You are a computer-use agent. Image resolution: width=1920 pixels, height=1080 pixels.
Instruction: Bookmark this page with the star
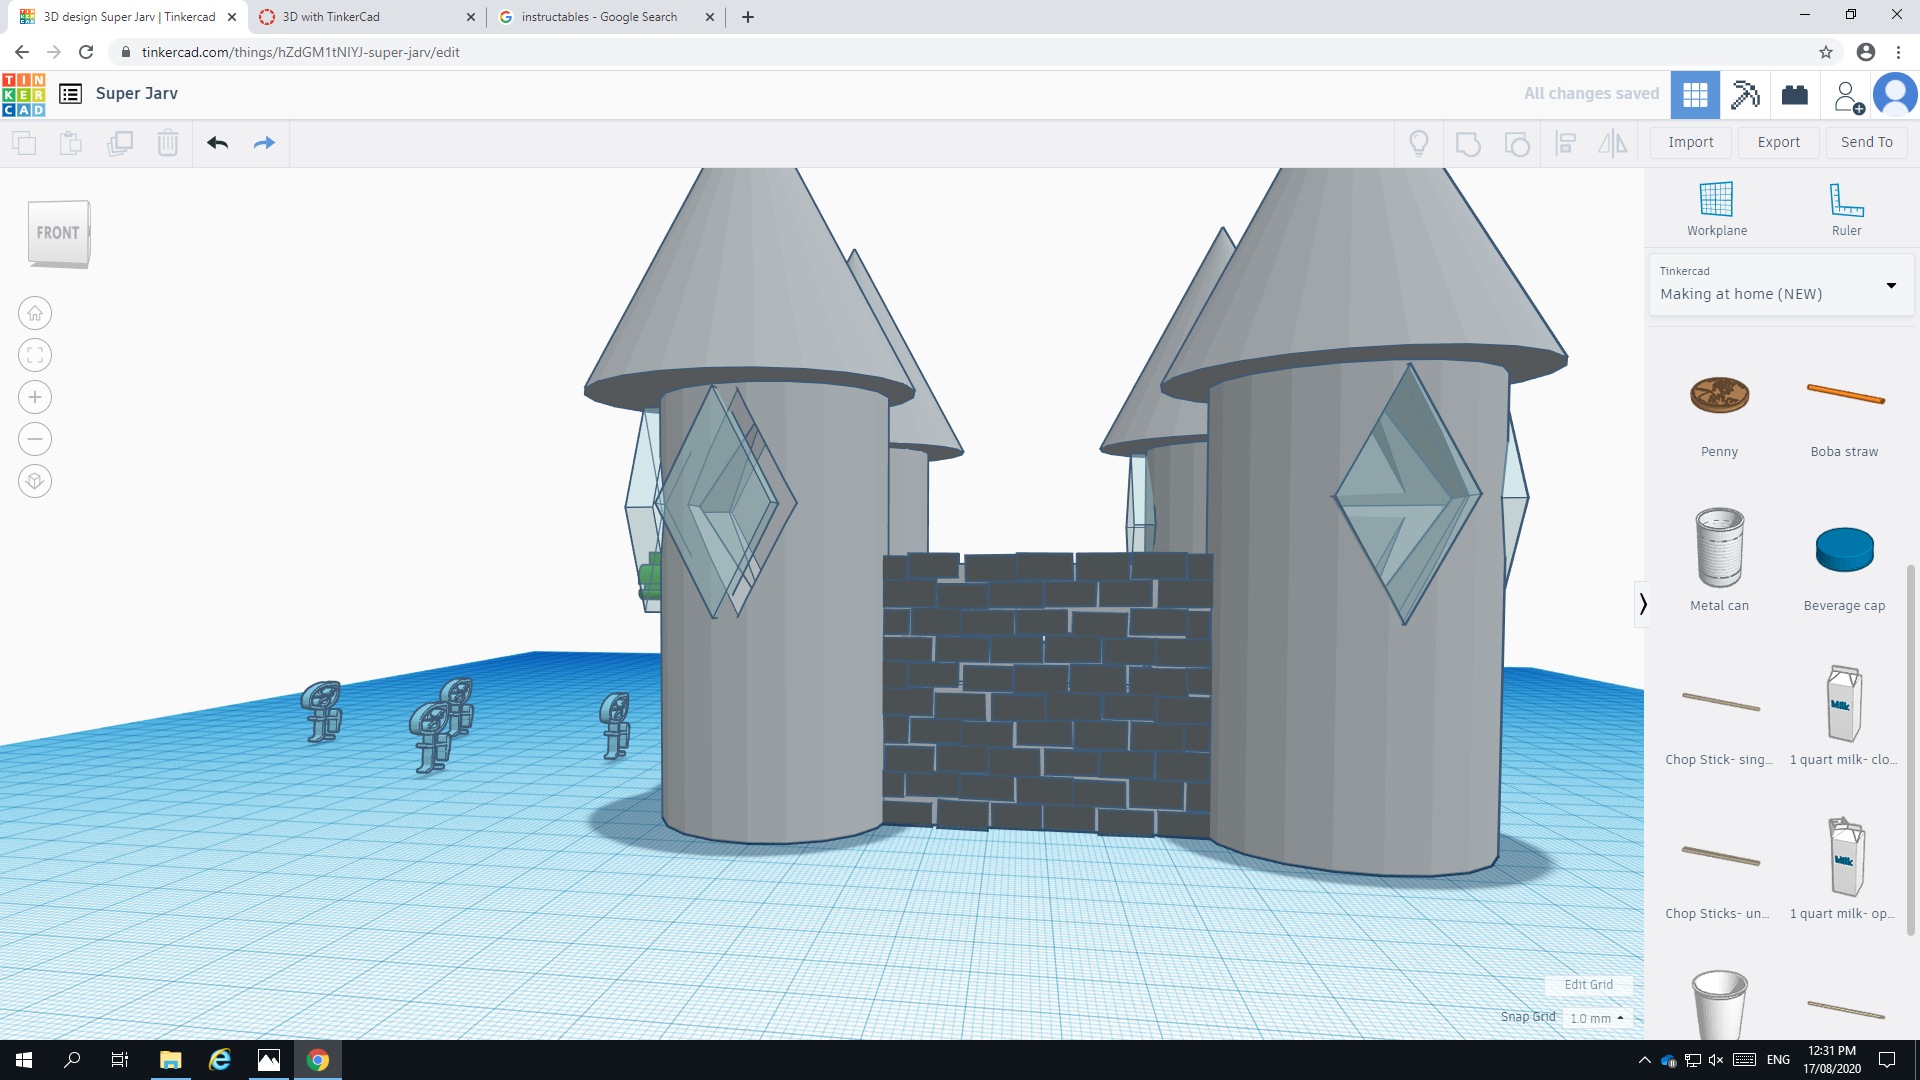1826,52
